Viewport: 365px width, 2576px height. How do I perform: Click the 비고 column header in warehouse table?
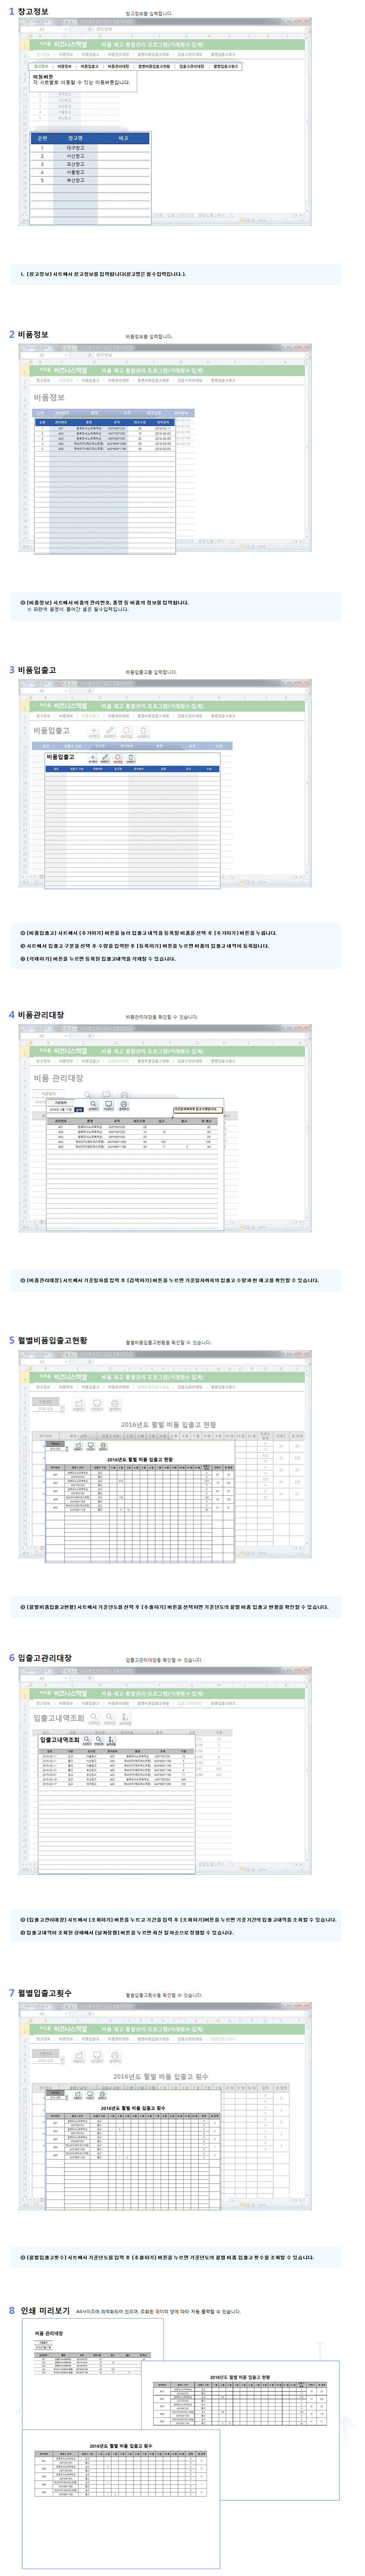tap(124, 138)
